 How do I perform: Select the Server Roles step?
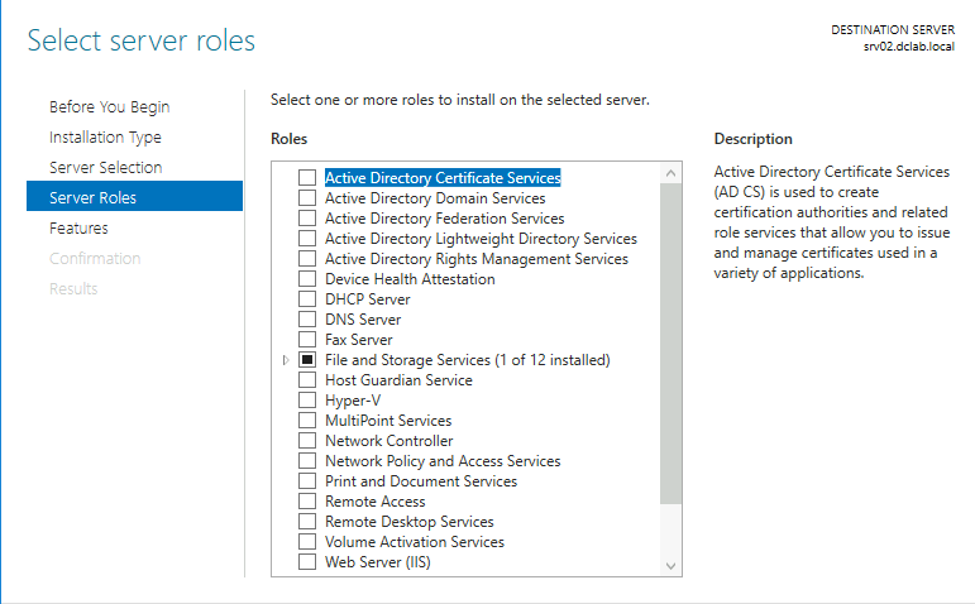(135, 196)
